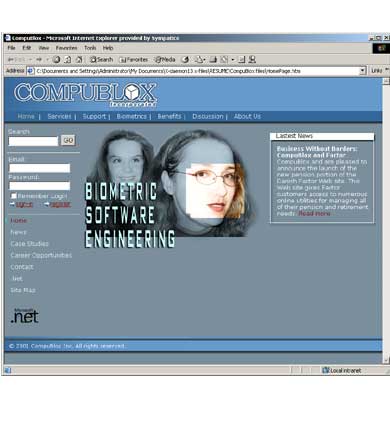This screenshot has width=390, height=428.
Task: Open the Edit menu
Action: pos(27,48)
